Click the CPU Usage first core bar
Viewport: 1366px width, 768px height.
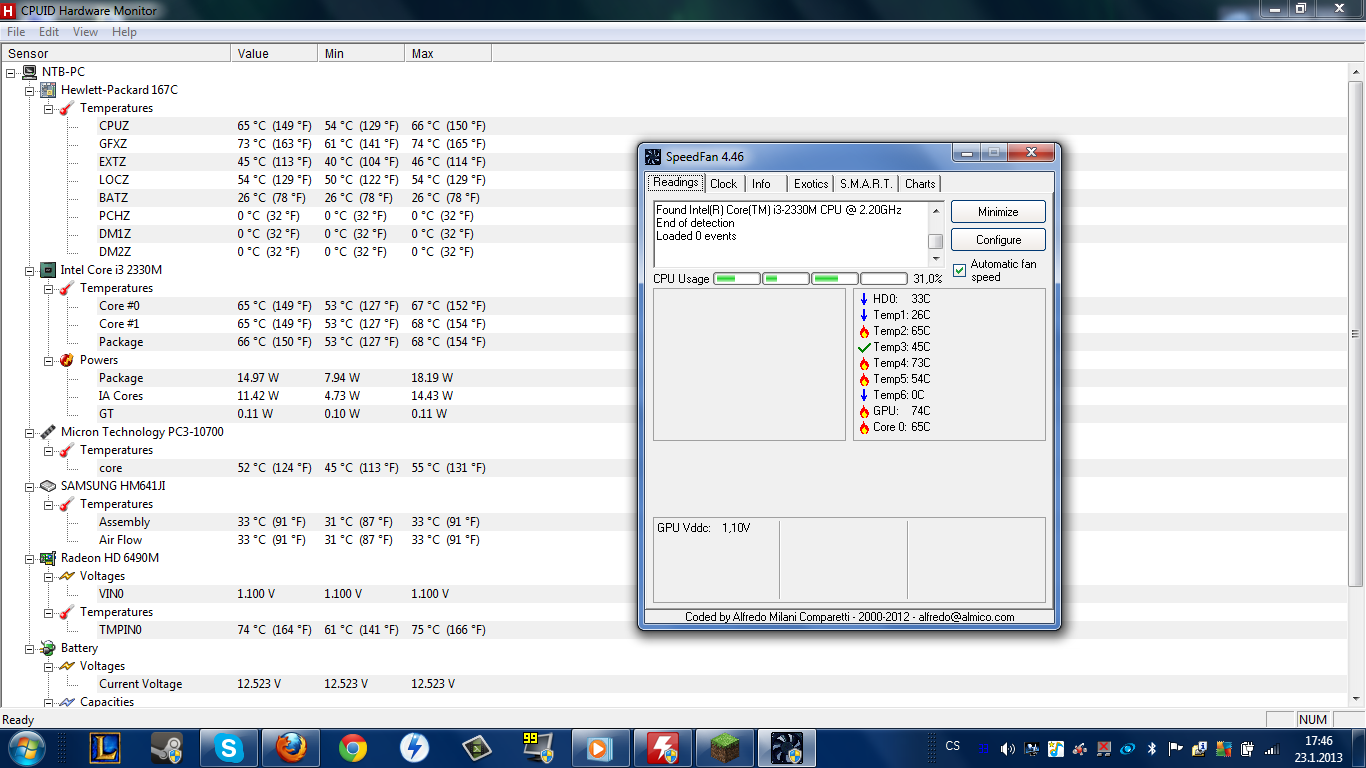point(736,279)
